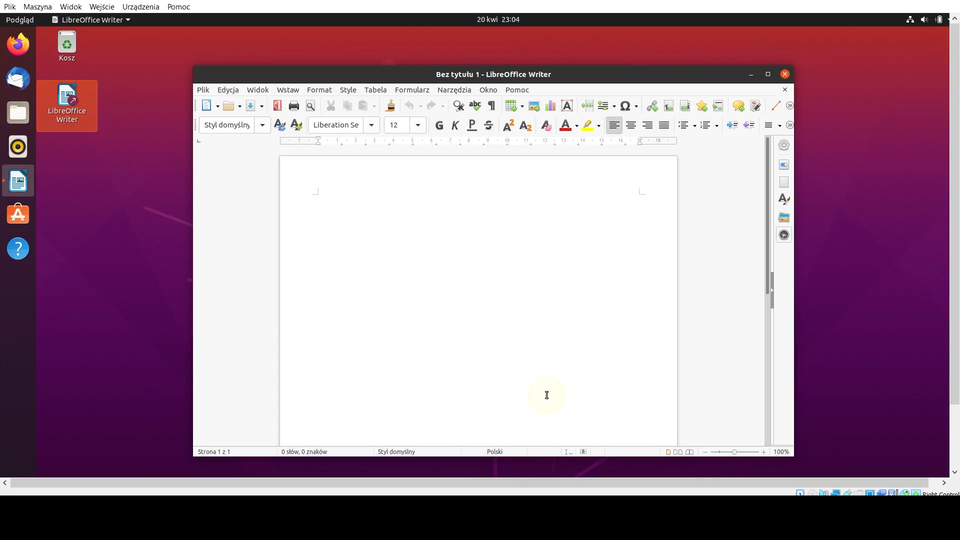Viewport: 960px width, 540px height.
Task: Click the word count in status bar
Action: coord(304,452)
